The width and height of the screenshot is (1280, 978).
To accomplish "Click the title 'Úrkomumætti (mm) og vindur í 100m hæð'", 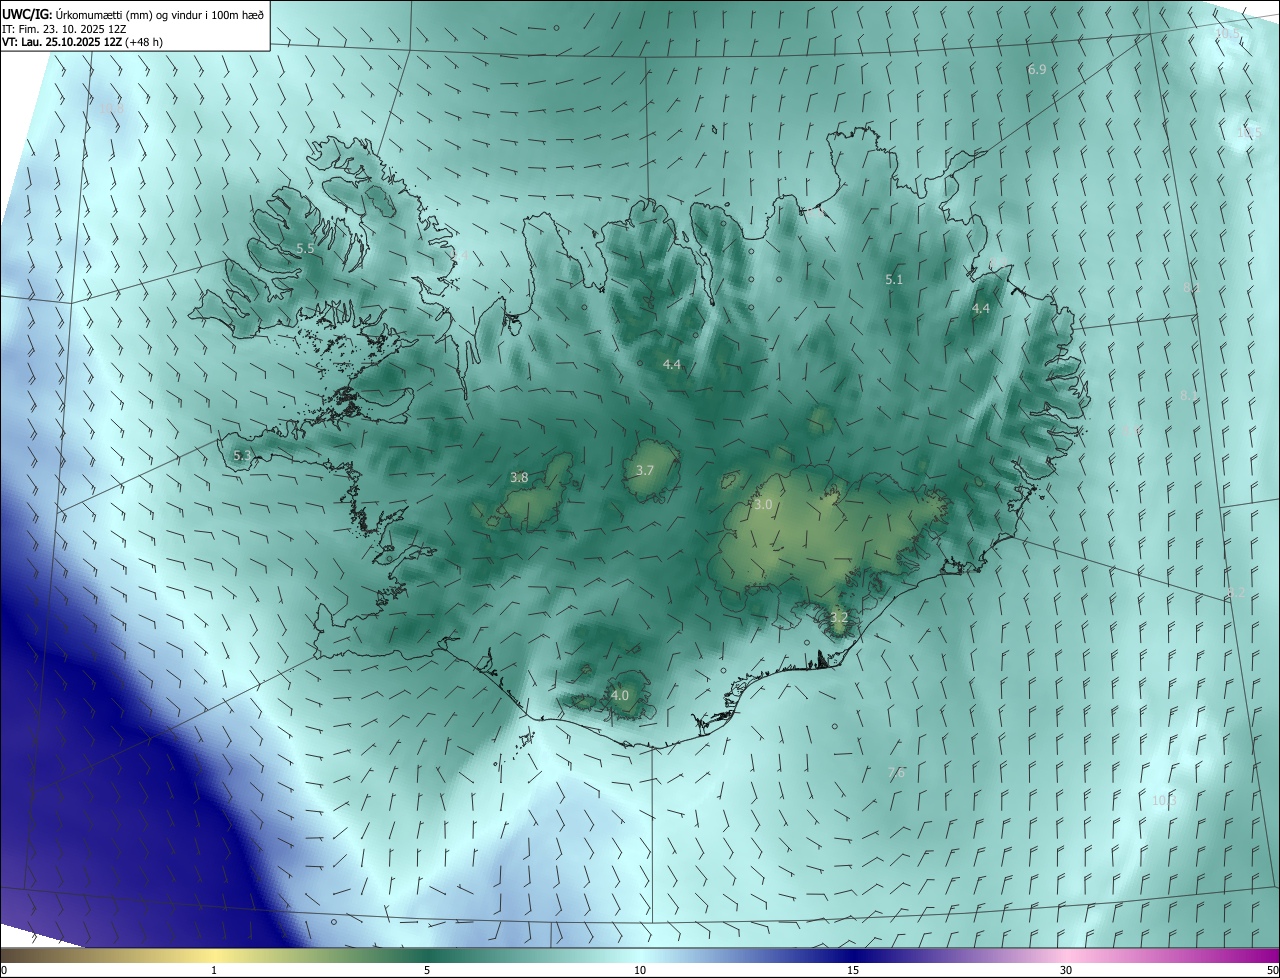I will coord(159,15).
